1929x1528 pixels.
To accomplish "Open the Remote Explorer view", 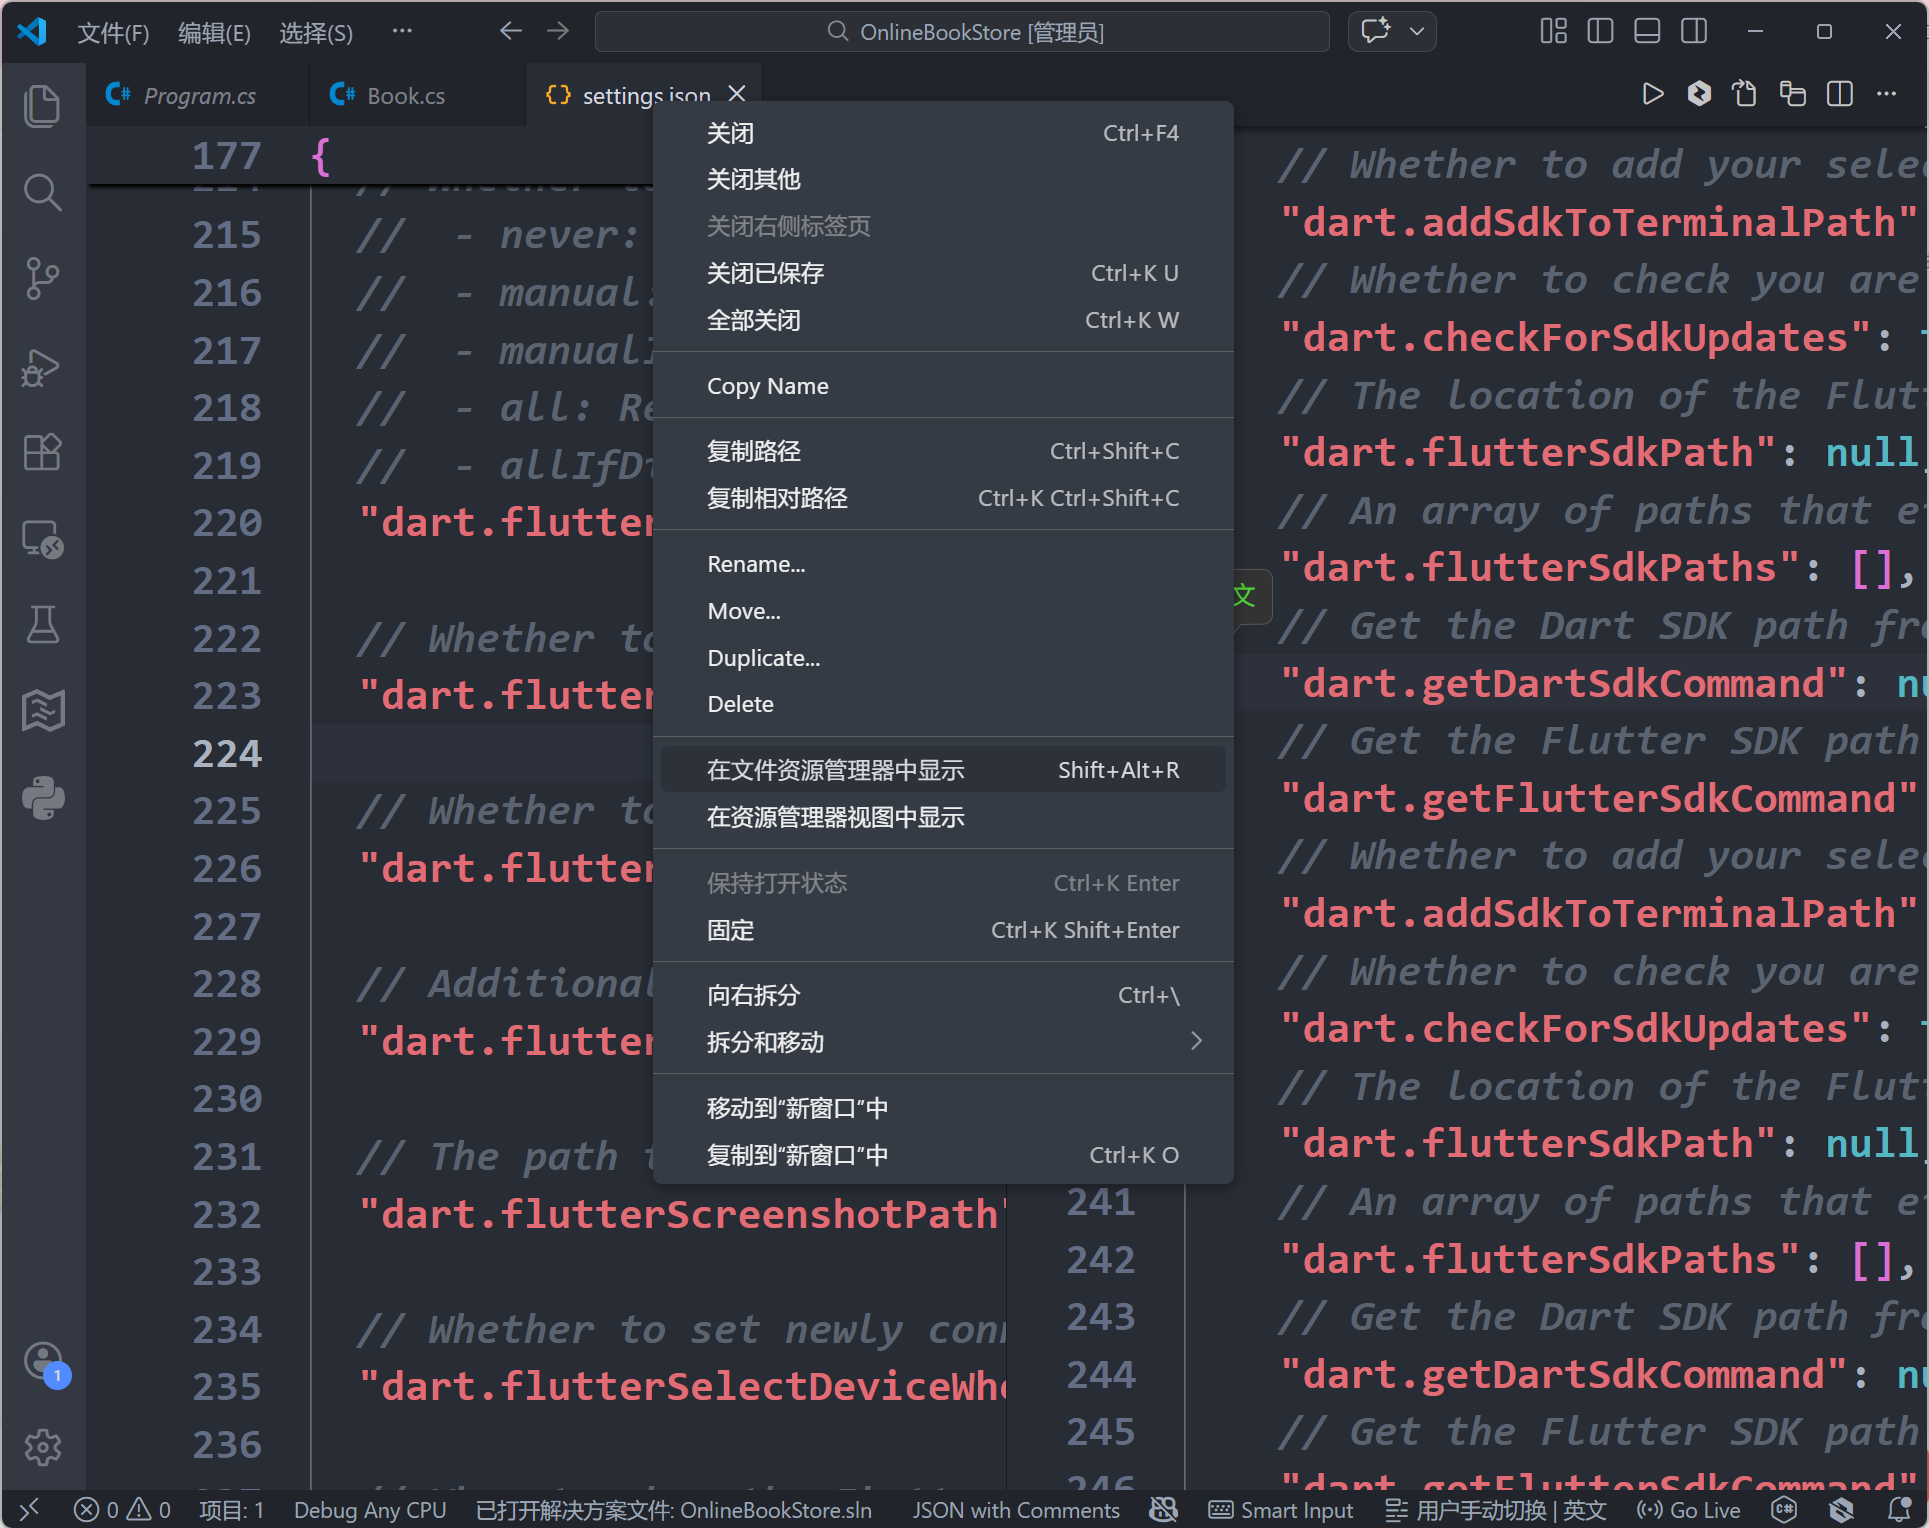I will tap(42, 539).
